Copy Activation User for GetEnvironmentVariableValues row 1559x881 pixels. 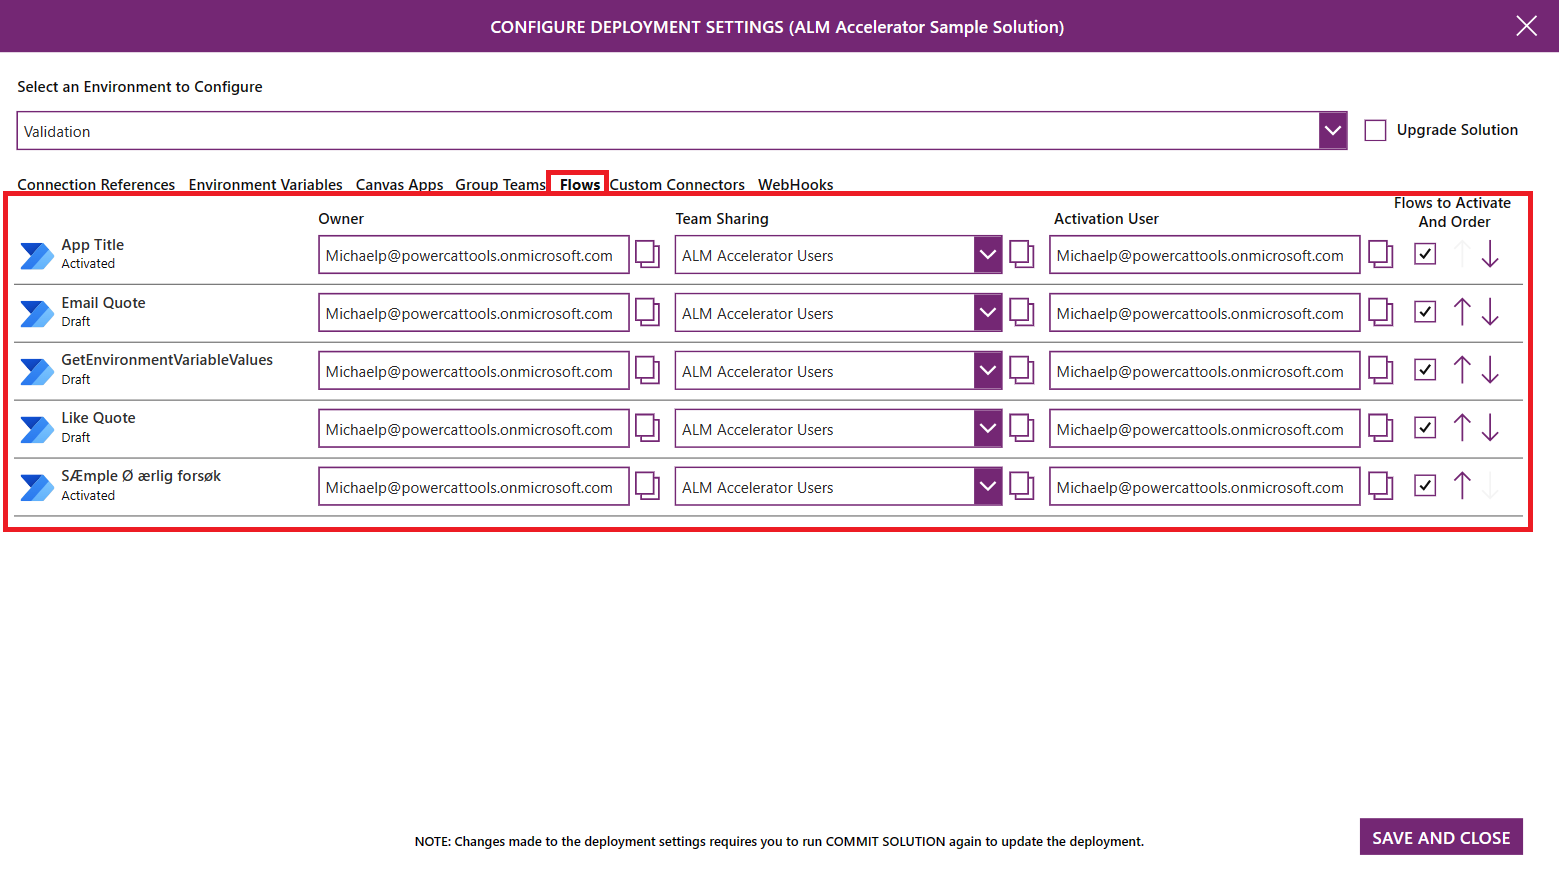pos(1381,370)
